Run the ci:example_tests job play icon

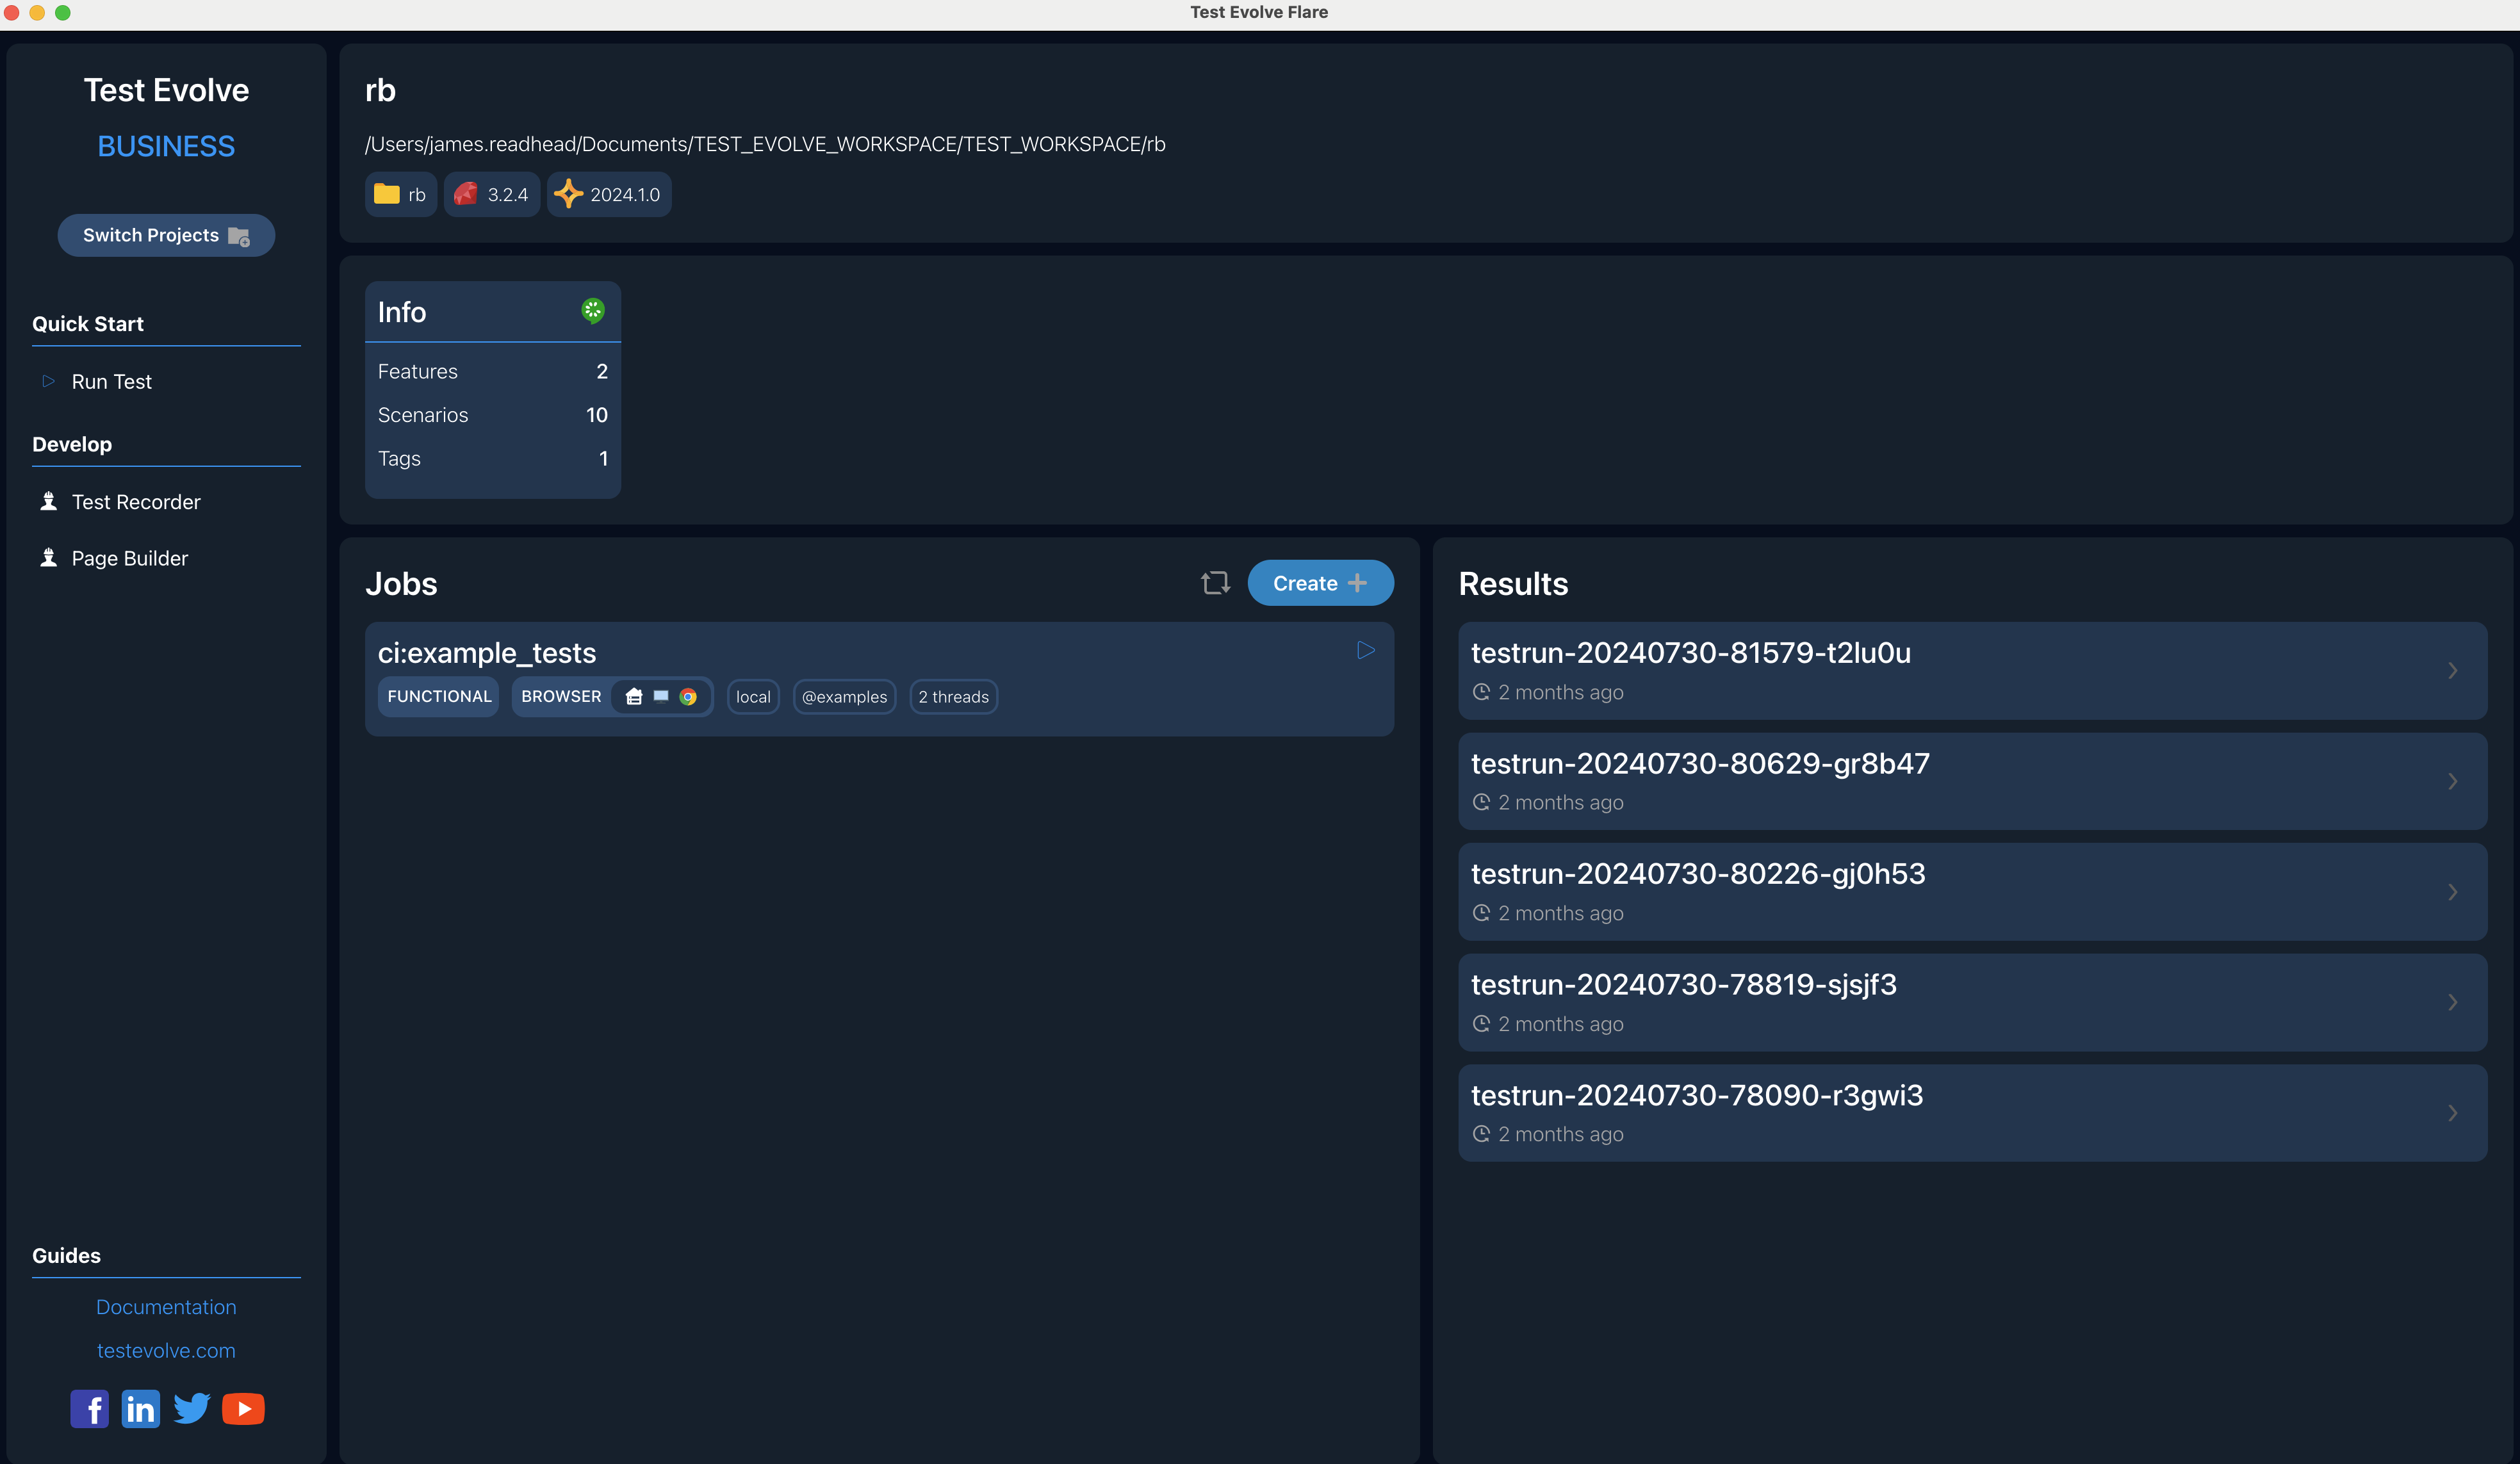point(1366,650)
